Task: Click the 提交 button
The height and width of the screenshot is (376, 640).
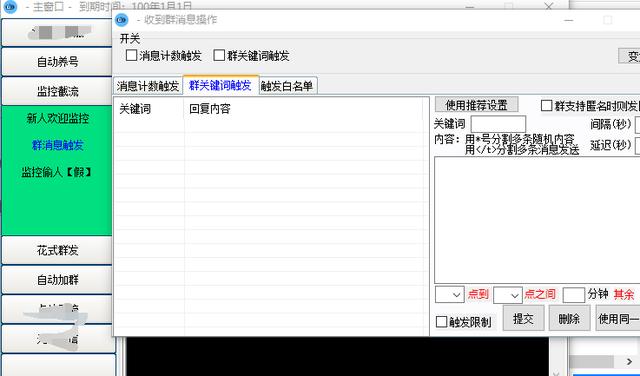Action: 523,318
